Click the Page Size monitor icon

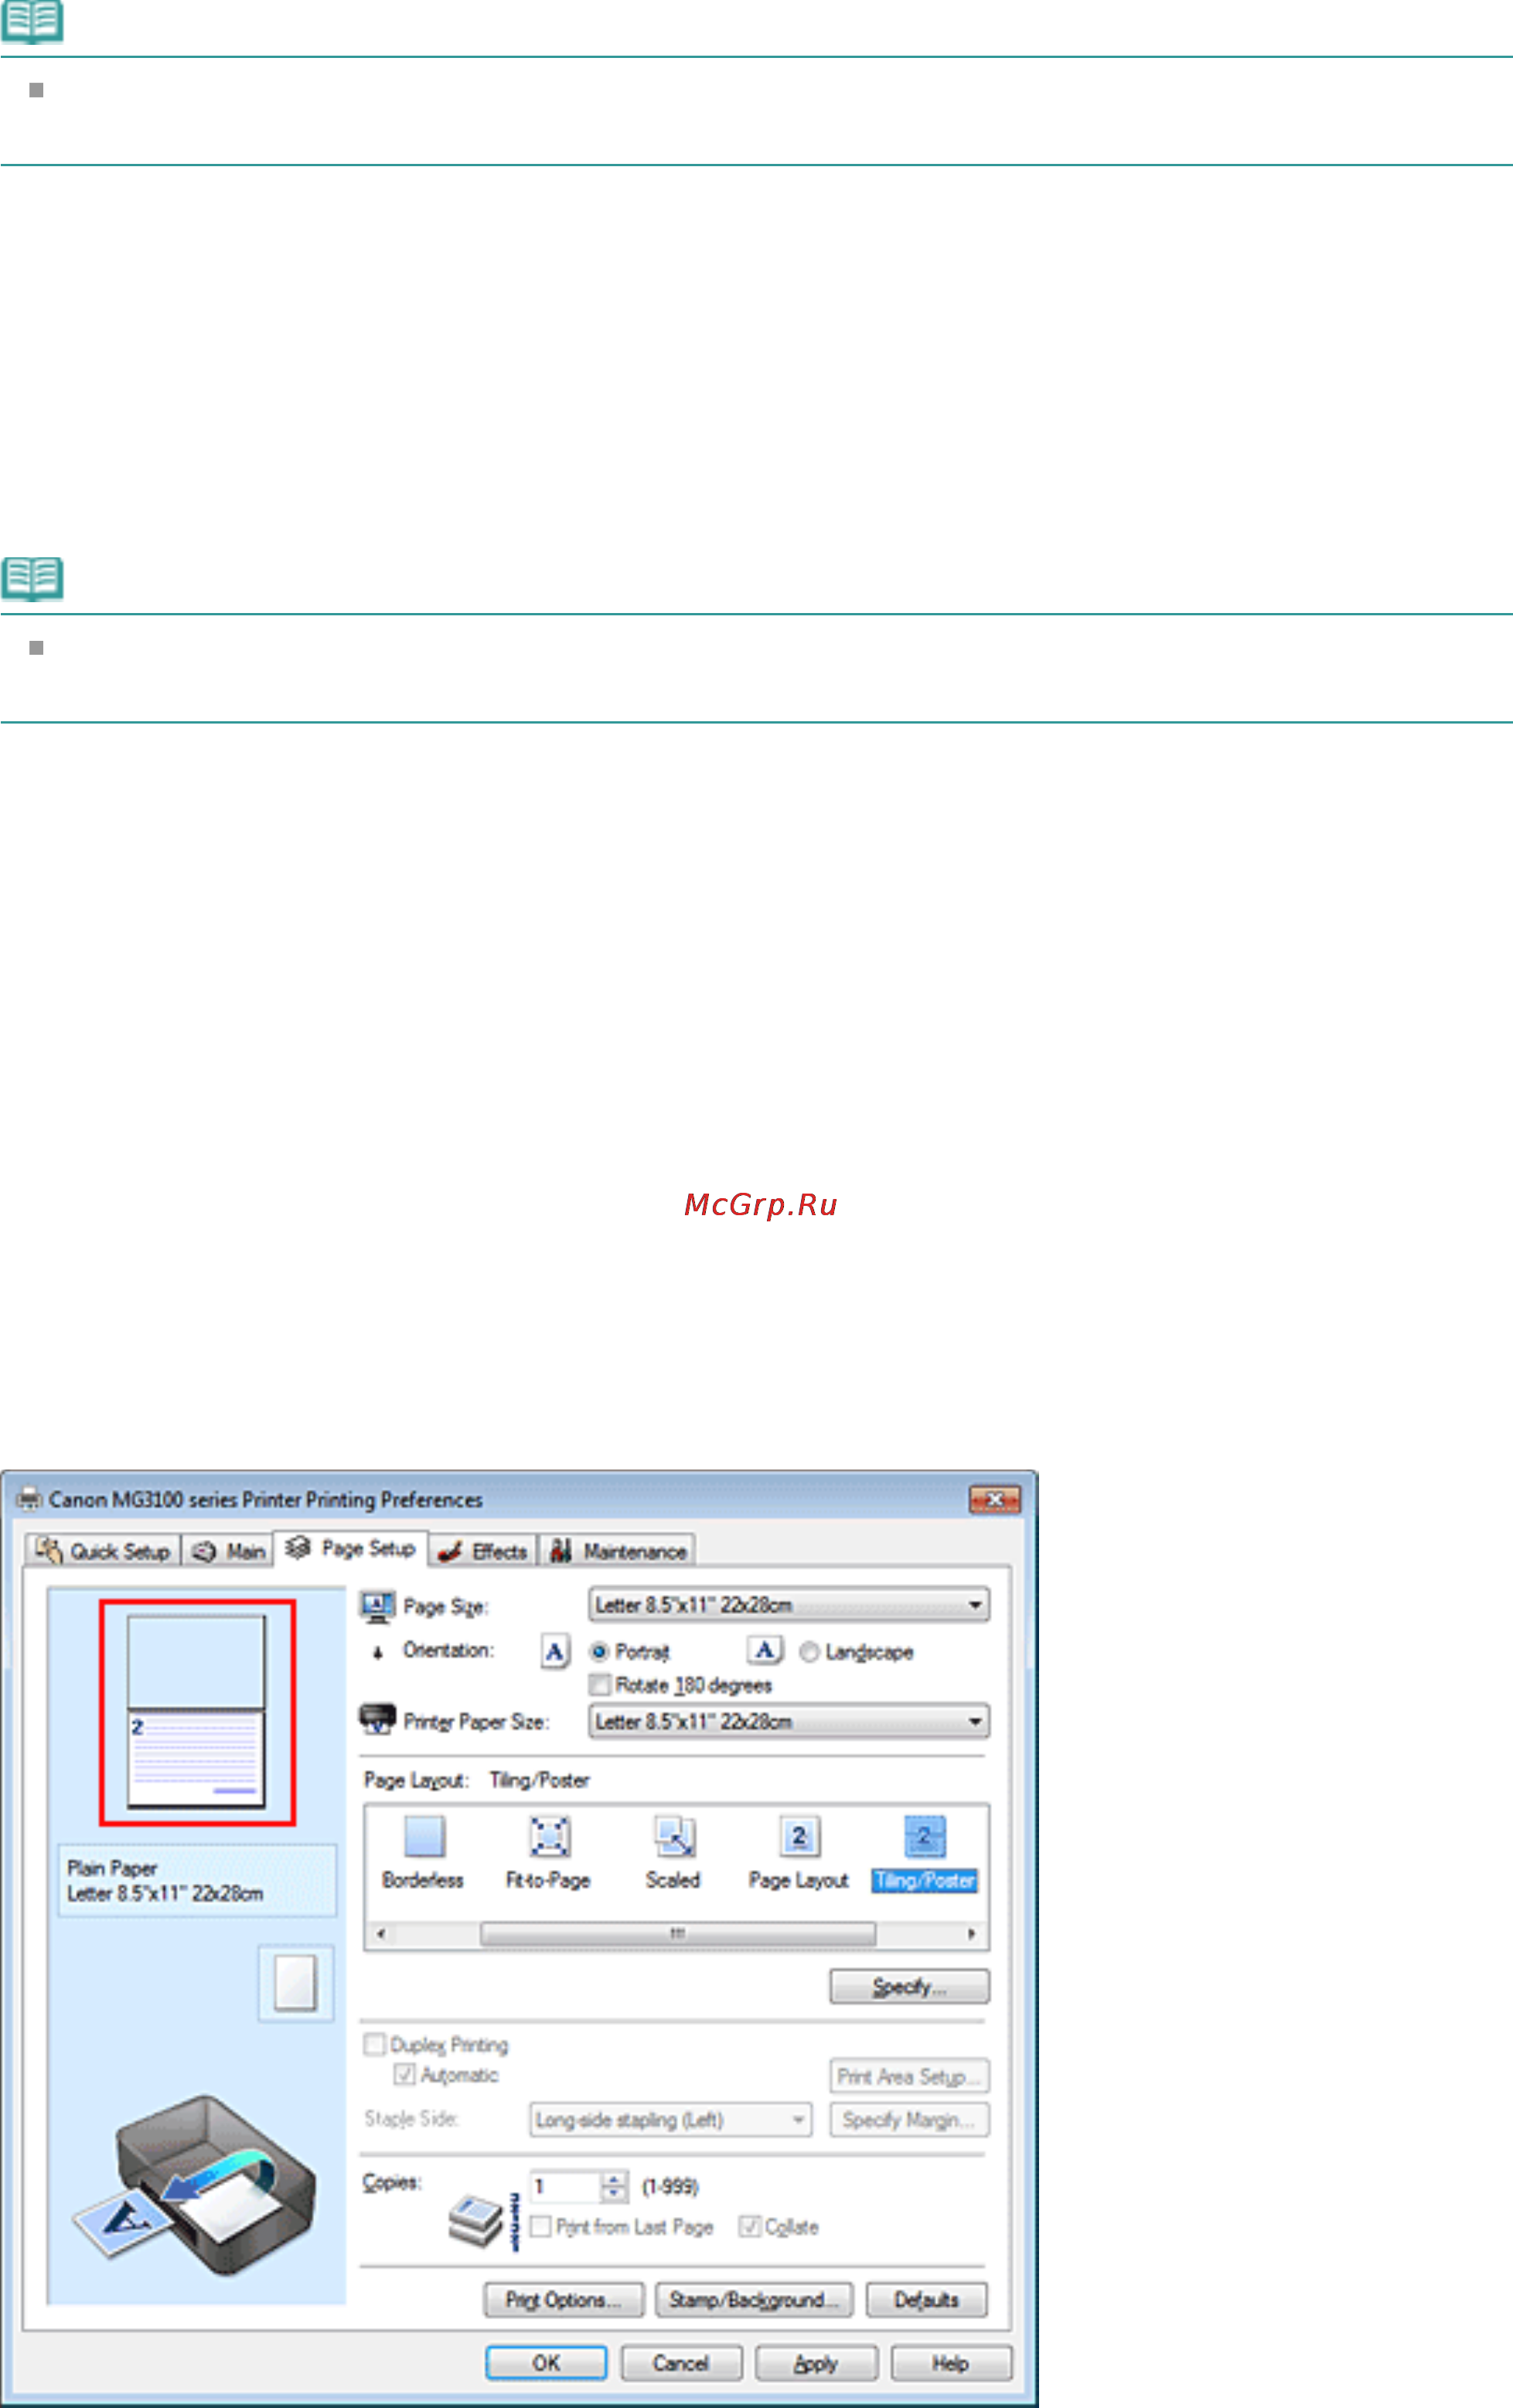(x=377, y=1606)
